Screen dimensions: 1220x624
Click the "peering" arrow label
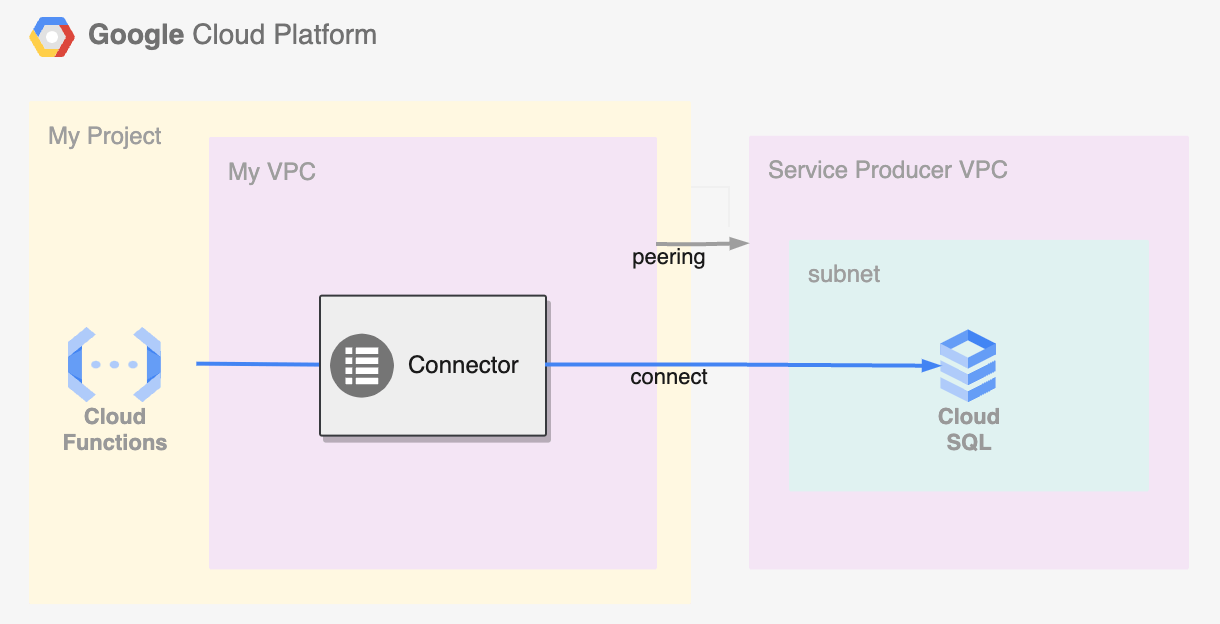click(669, 258)
